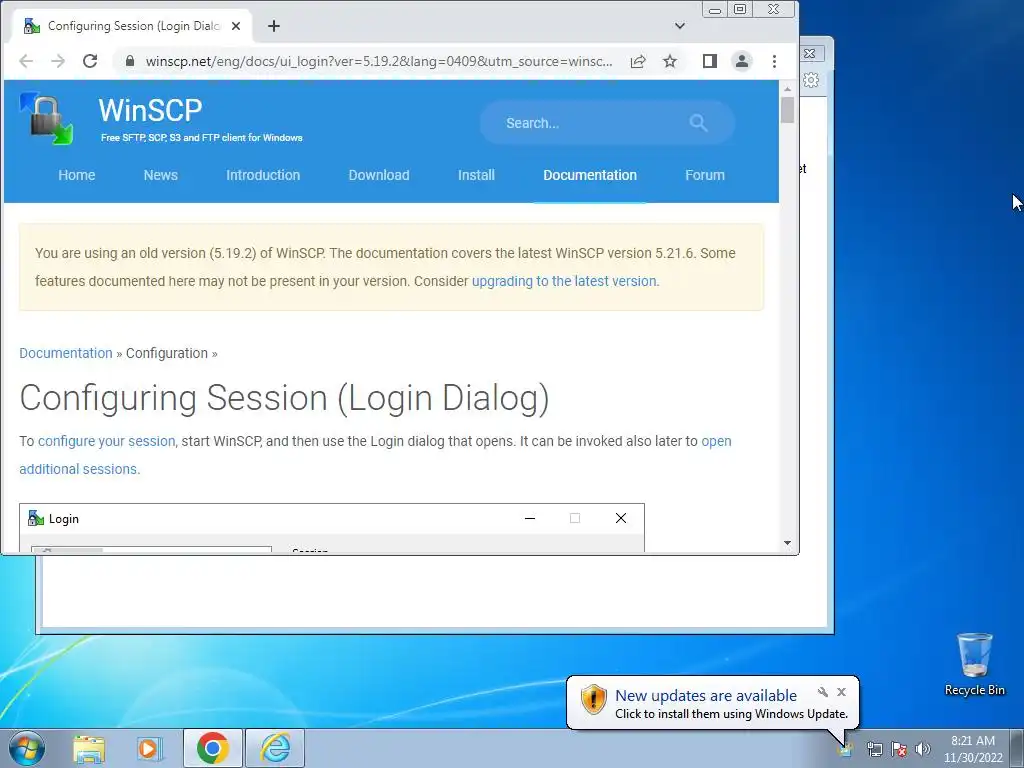Open the News section
The width and height of the screenshot is (1024, 768).
(x=161, y=175)
